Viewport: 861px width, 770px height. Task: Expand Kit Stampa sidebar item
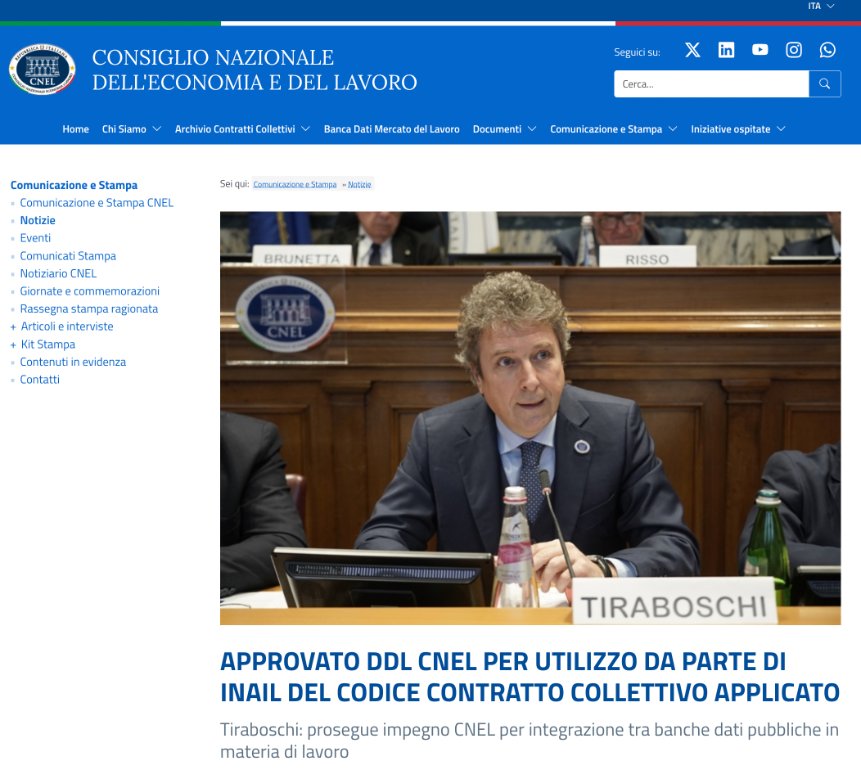pyautogui.click(x=43, y=344)
